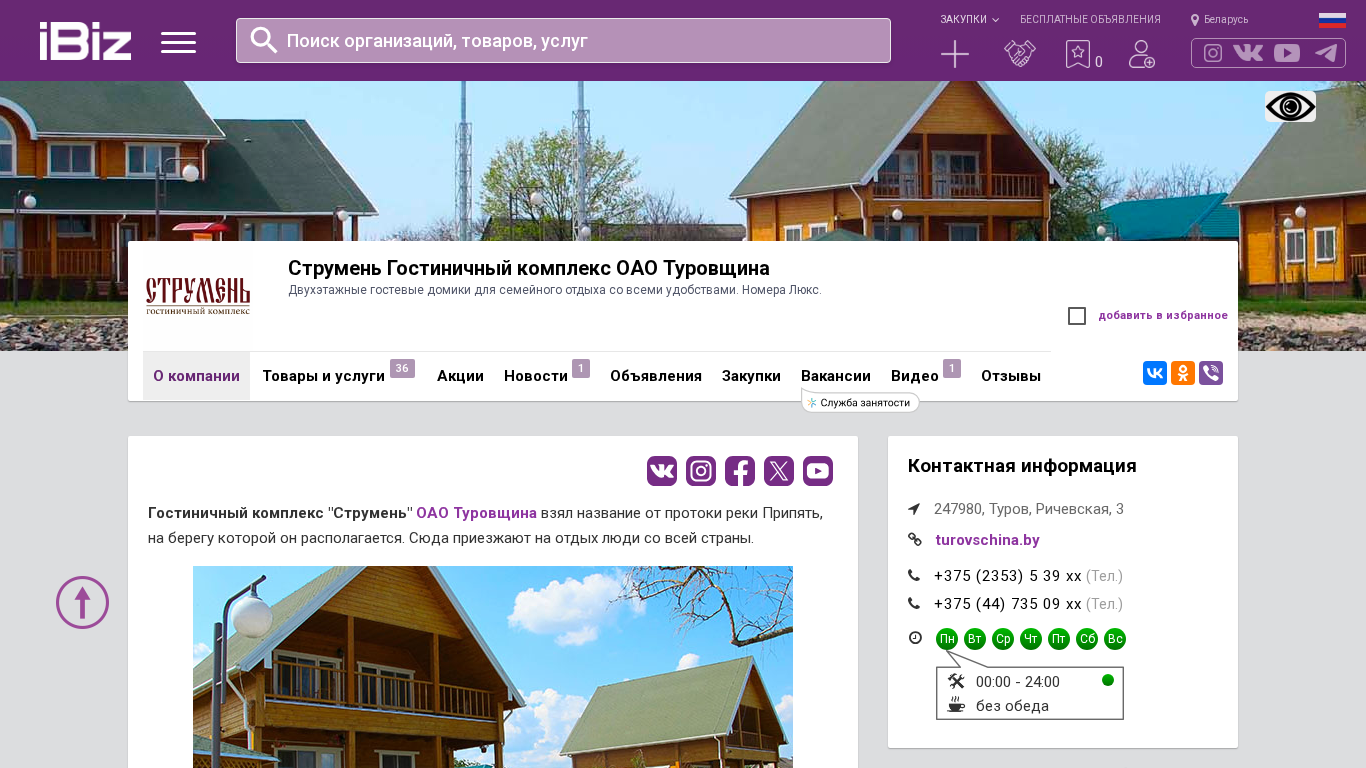Viewport: 1366px width, 768px height.
Task: Expand the ЗАКУПКИ dropdown
Action: point(969,20)
